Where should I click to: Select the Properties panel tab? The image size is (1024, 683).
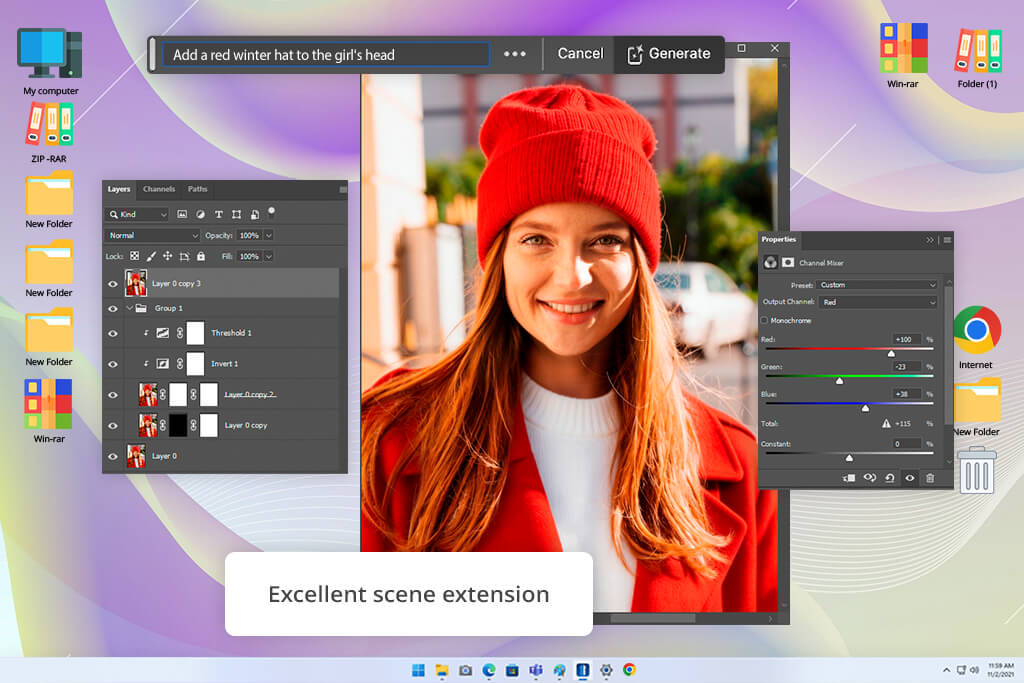[778, 240]
